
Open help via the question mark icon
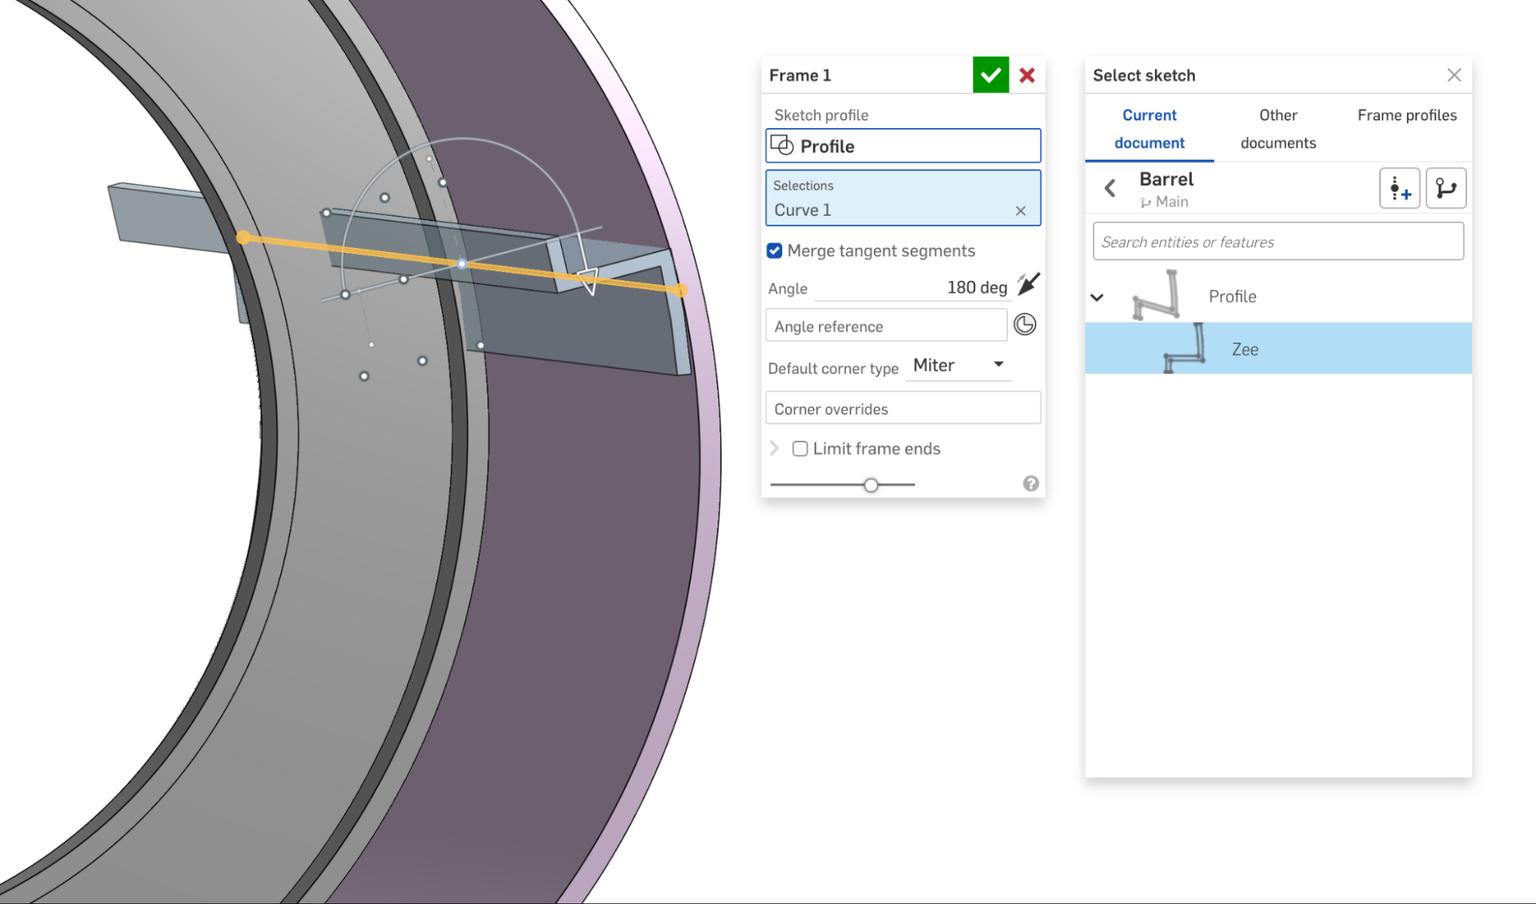pos(1031,483)
